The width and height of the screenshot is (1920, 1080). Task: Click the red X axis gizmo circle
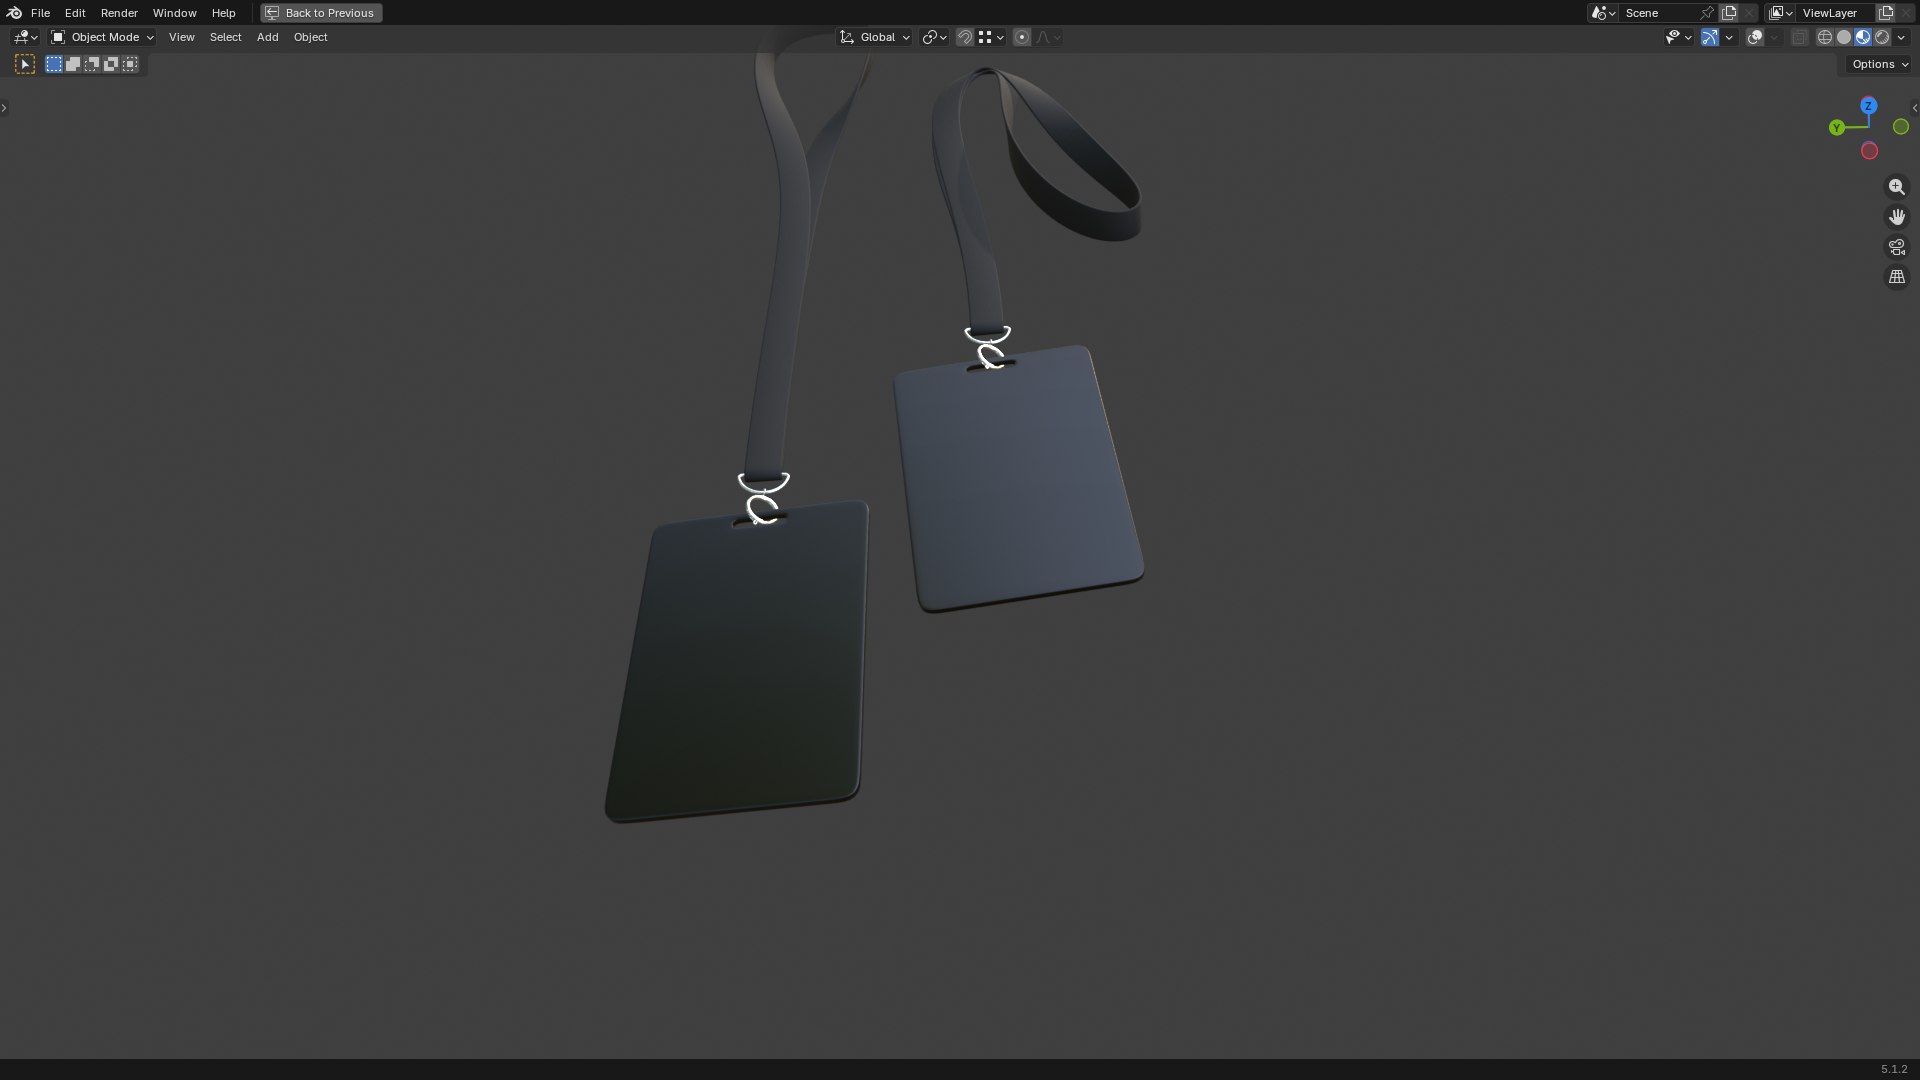(1869, 151)
